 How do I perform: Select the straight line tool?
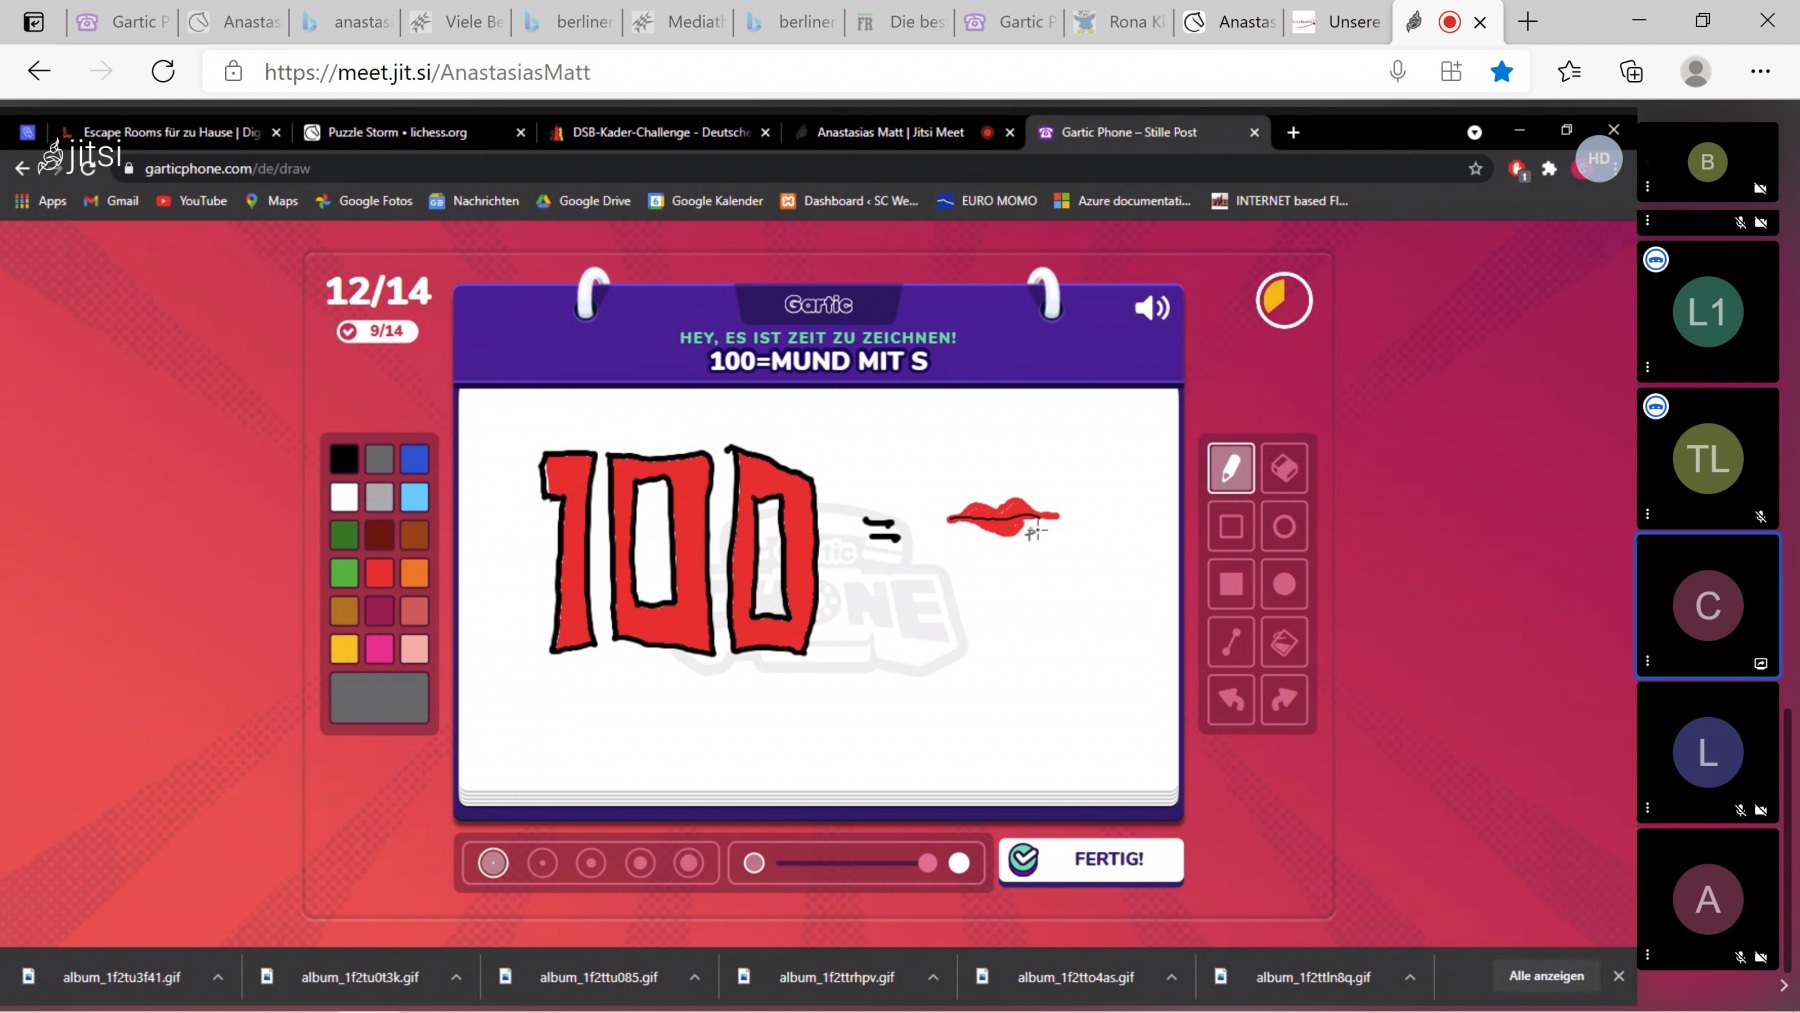click(x=1231, y=642)
